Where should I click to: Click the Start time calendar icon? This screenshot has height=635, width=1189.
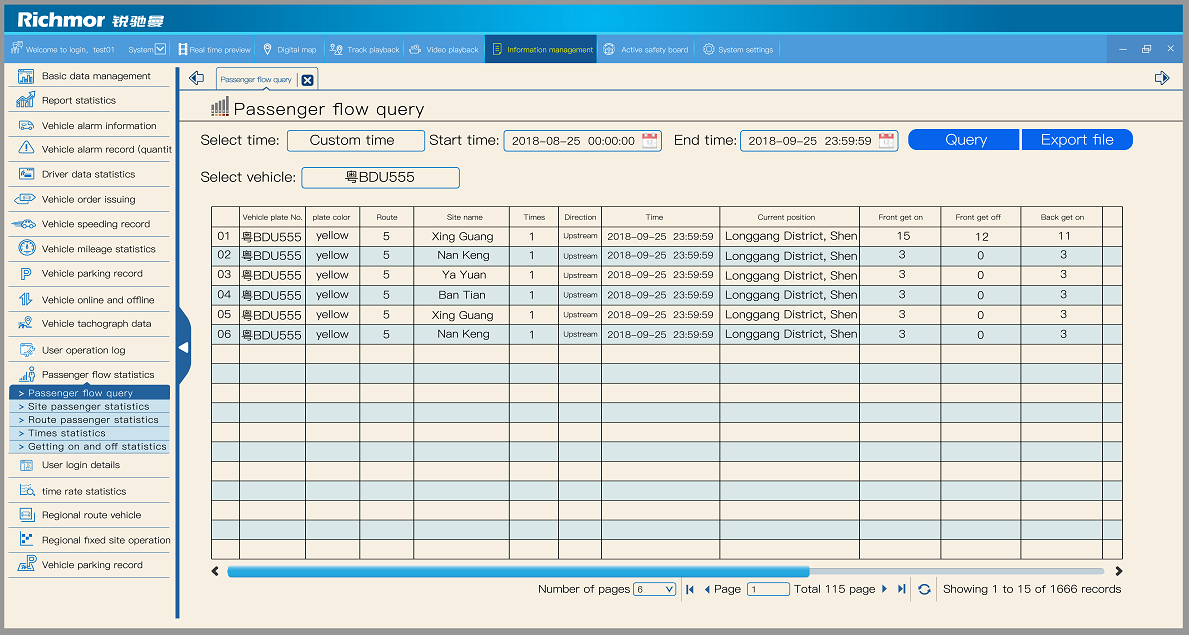(650, 141)
